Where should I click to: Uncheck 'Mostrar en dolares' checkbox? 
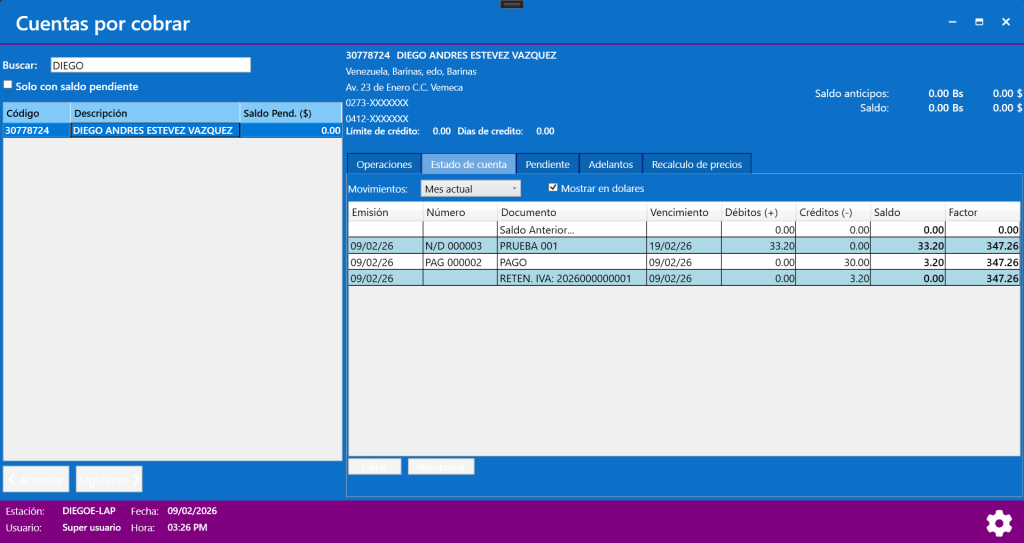pos(553,187)
